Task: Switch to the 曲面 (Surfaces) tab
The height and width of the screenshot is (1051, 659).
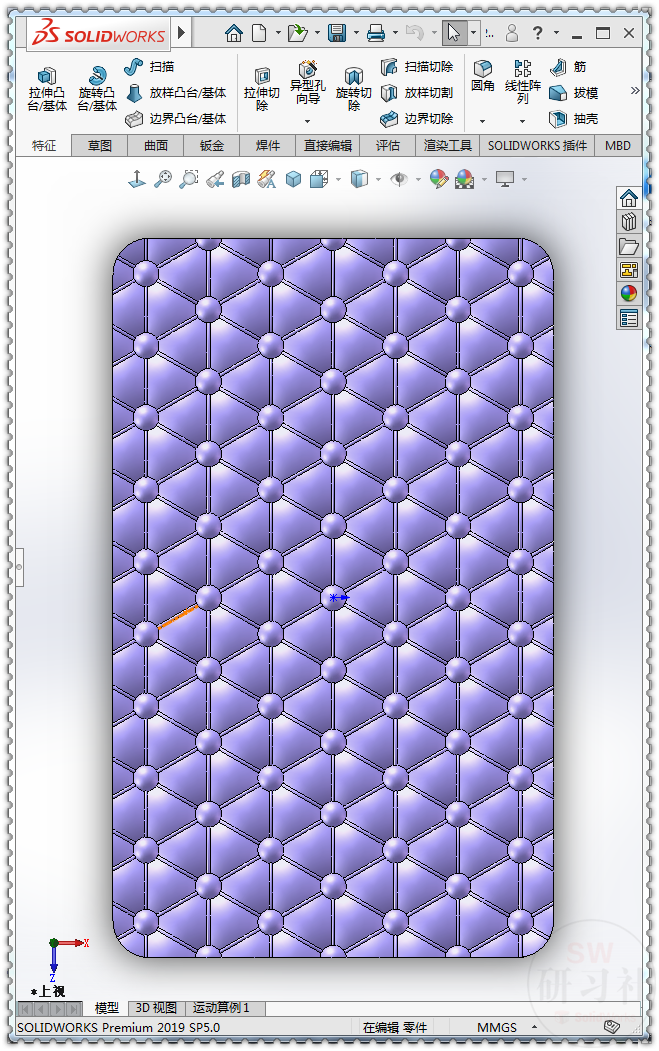Action: pyautogui.click(x=156, y=145)
